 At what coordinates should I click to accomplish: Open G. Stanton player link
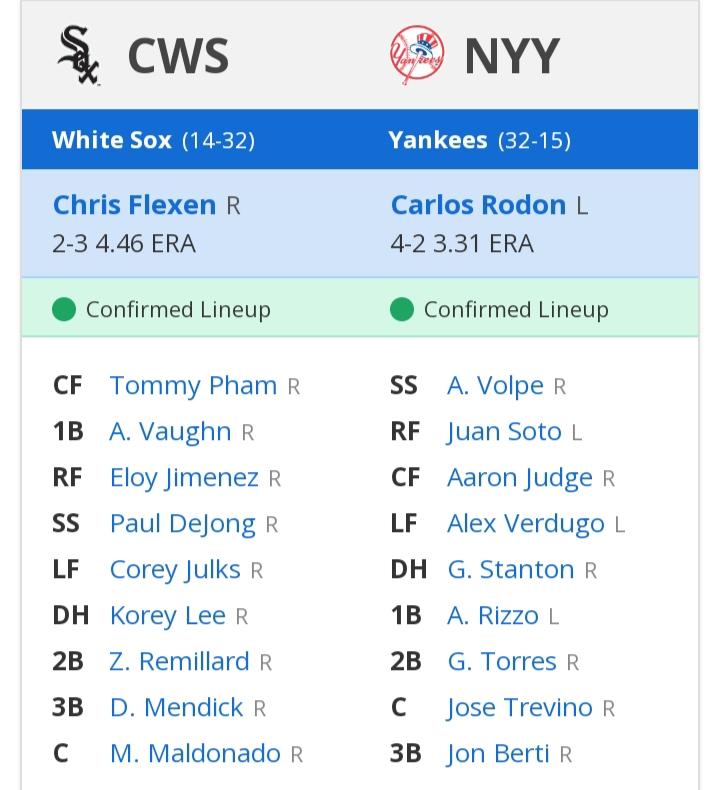pos(511,569)
